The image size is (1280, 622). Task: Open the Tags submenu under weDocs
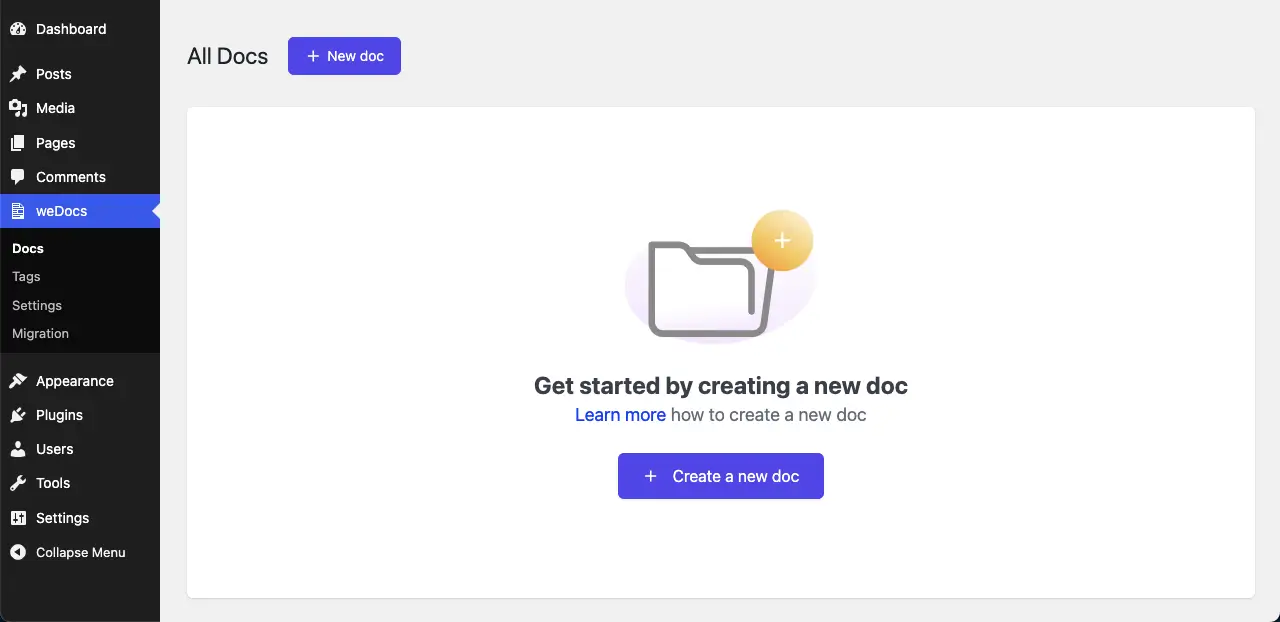pyautogui.click(x=26, y=276)
